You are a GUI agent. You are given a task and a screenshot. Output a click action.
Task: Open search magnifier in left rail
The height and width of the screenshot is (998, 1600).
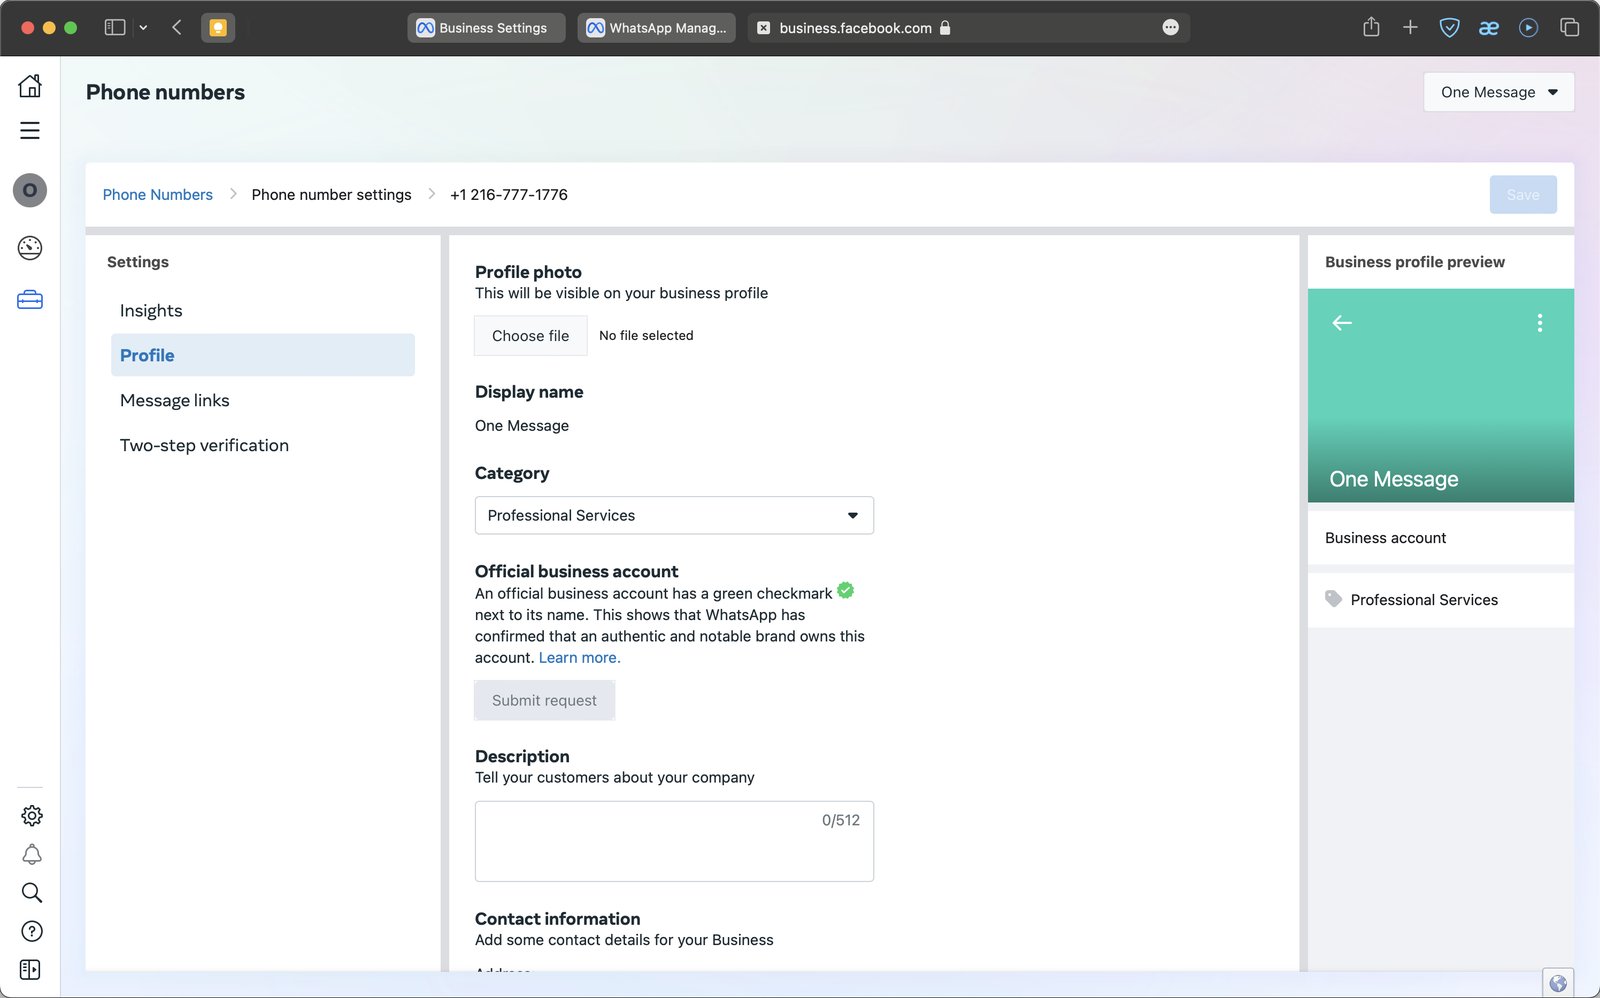click(x=32, y=892)
